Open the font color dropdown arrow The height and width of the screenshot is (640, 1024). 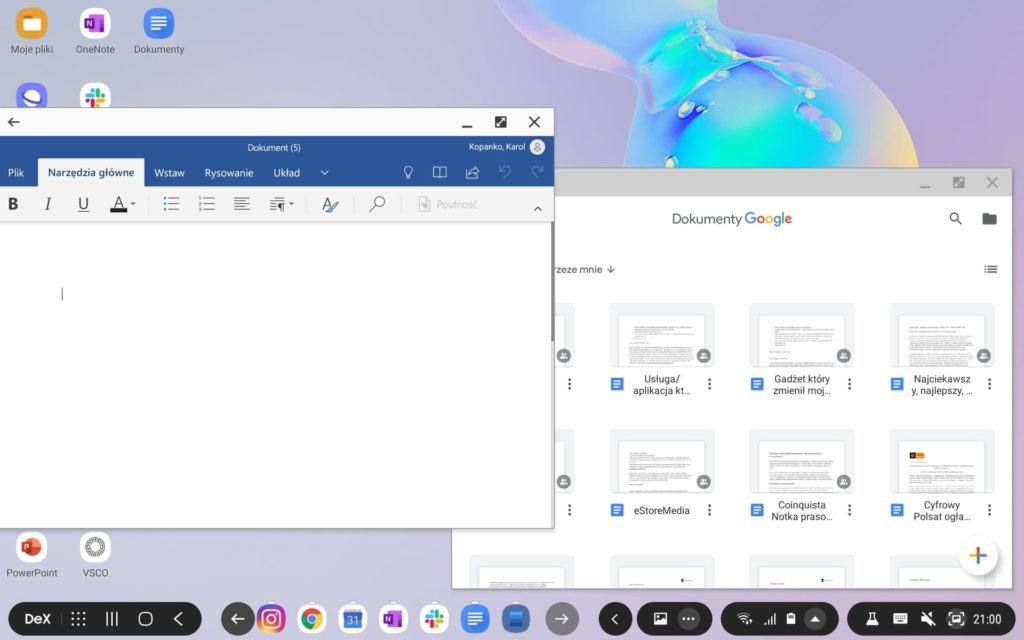click(x=133, y=204)
